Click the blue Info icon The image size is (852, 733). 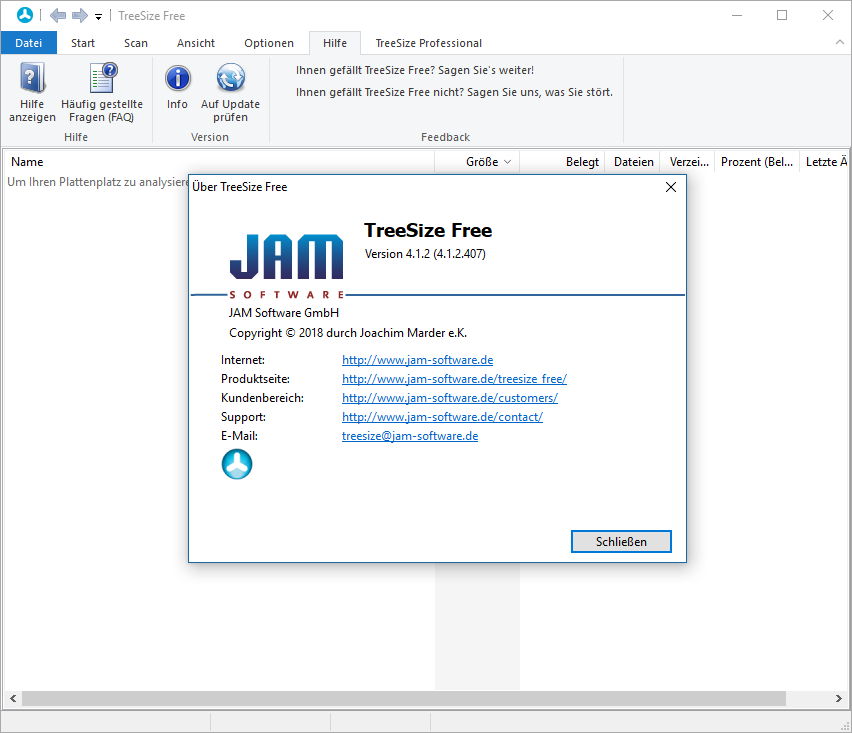(x=178, y=78)
